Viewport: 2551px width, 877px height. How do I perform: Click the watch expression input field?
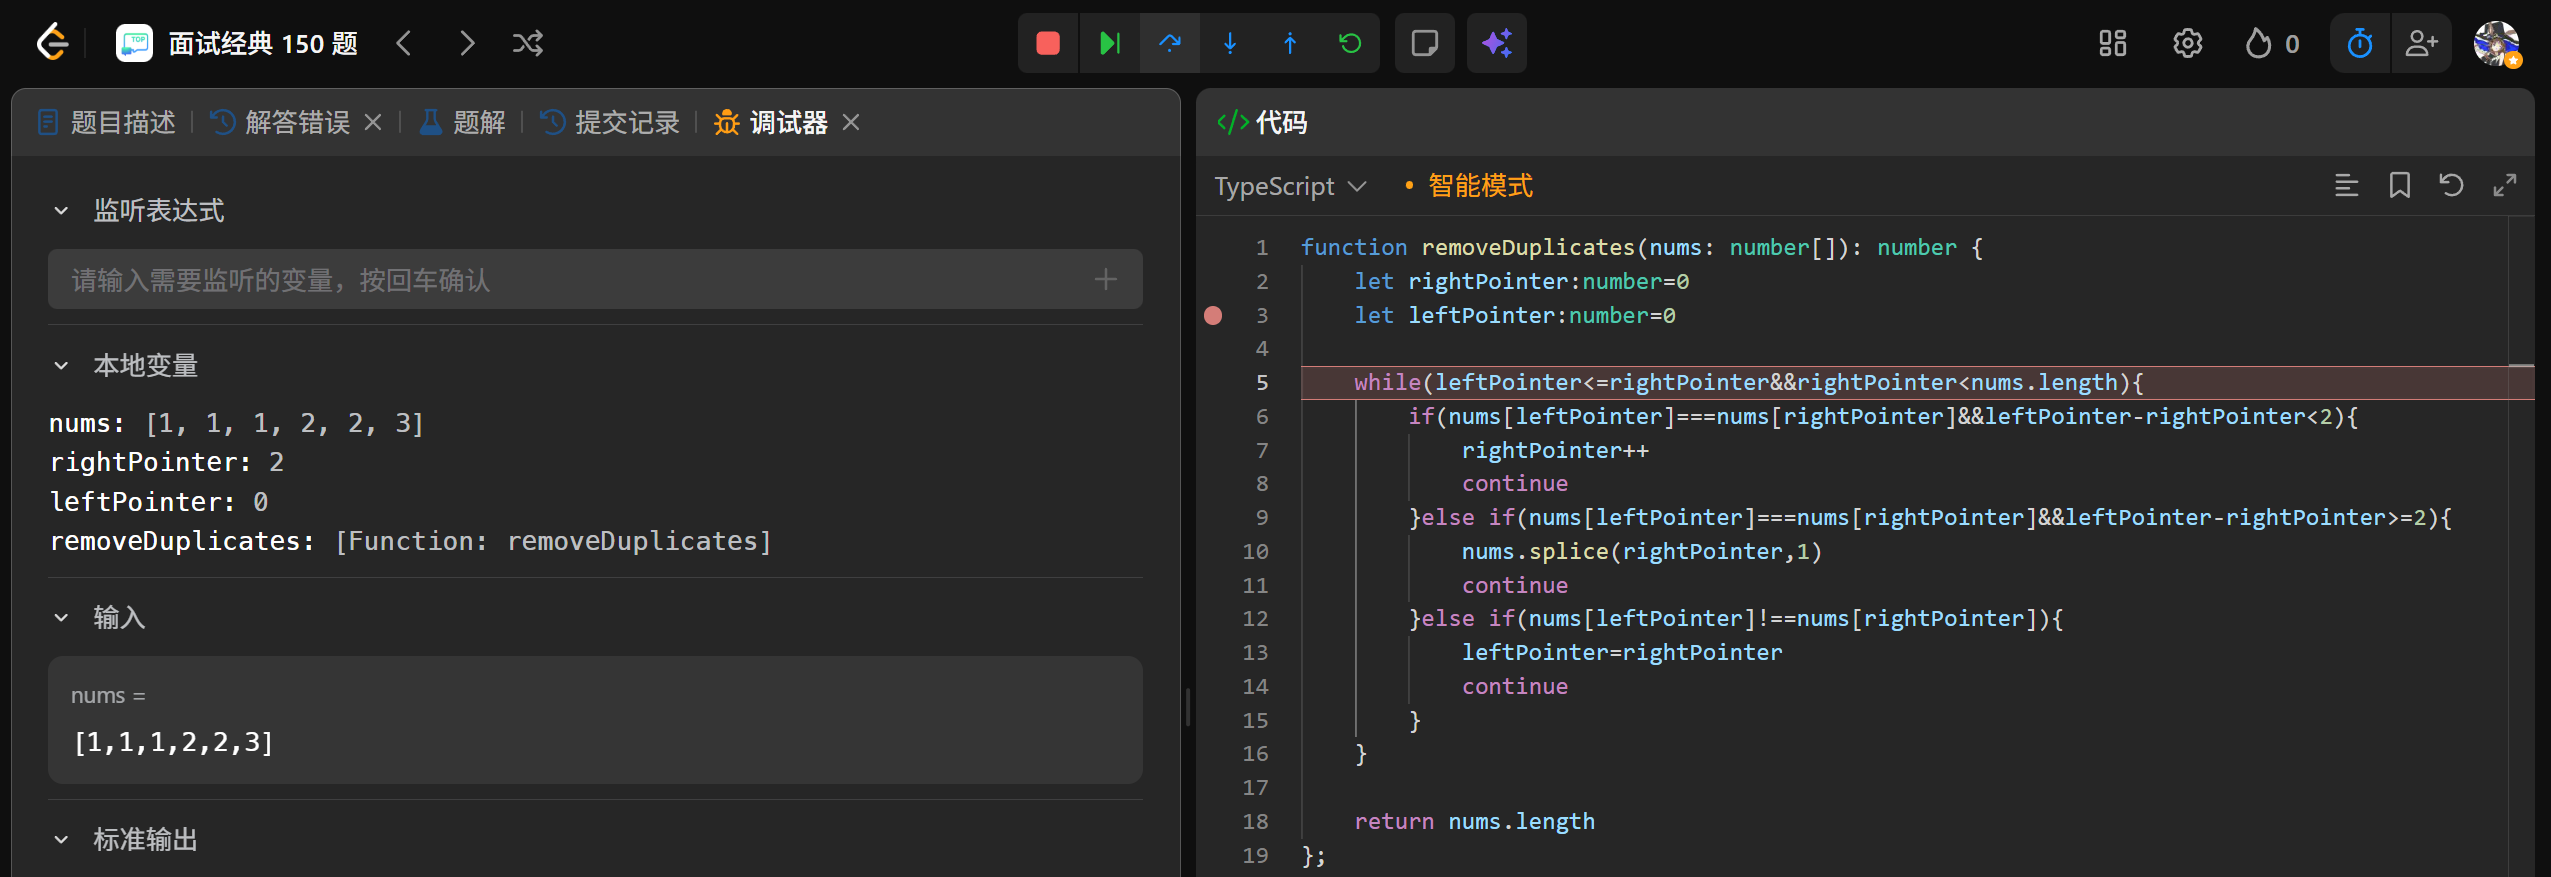tap(580, 280)
